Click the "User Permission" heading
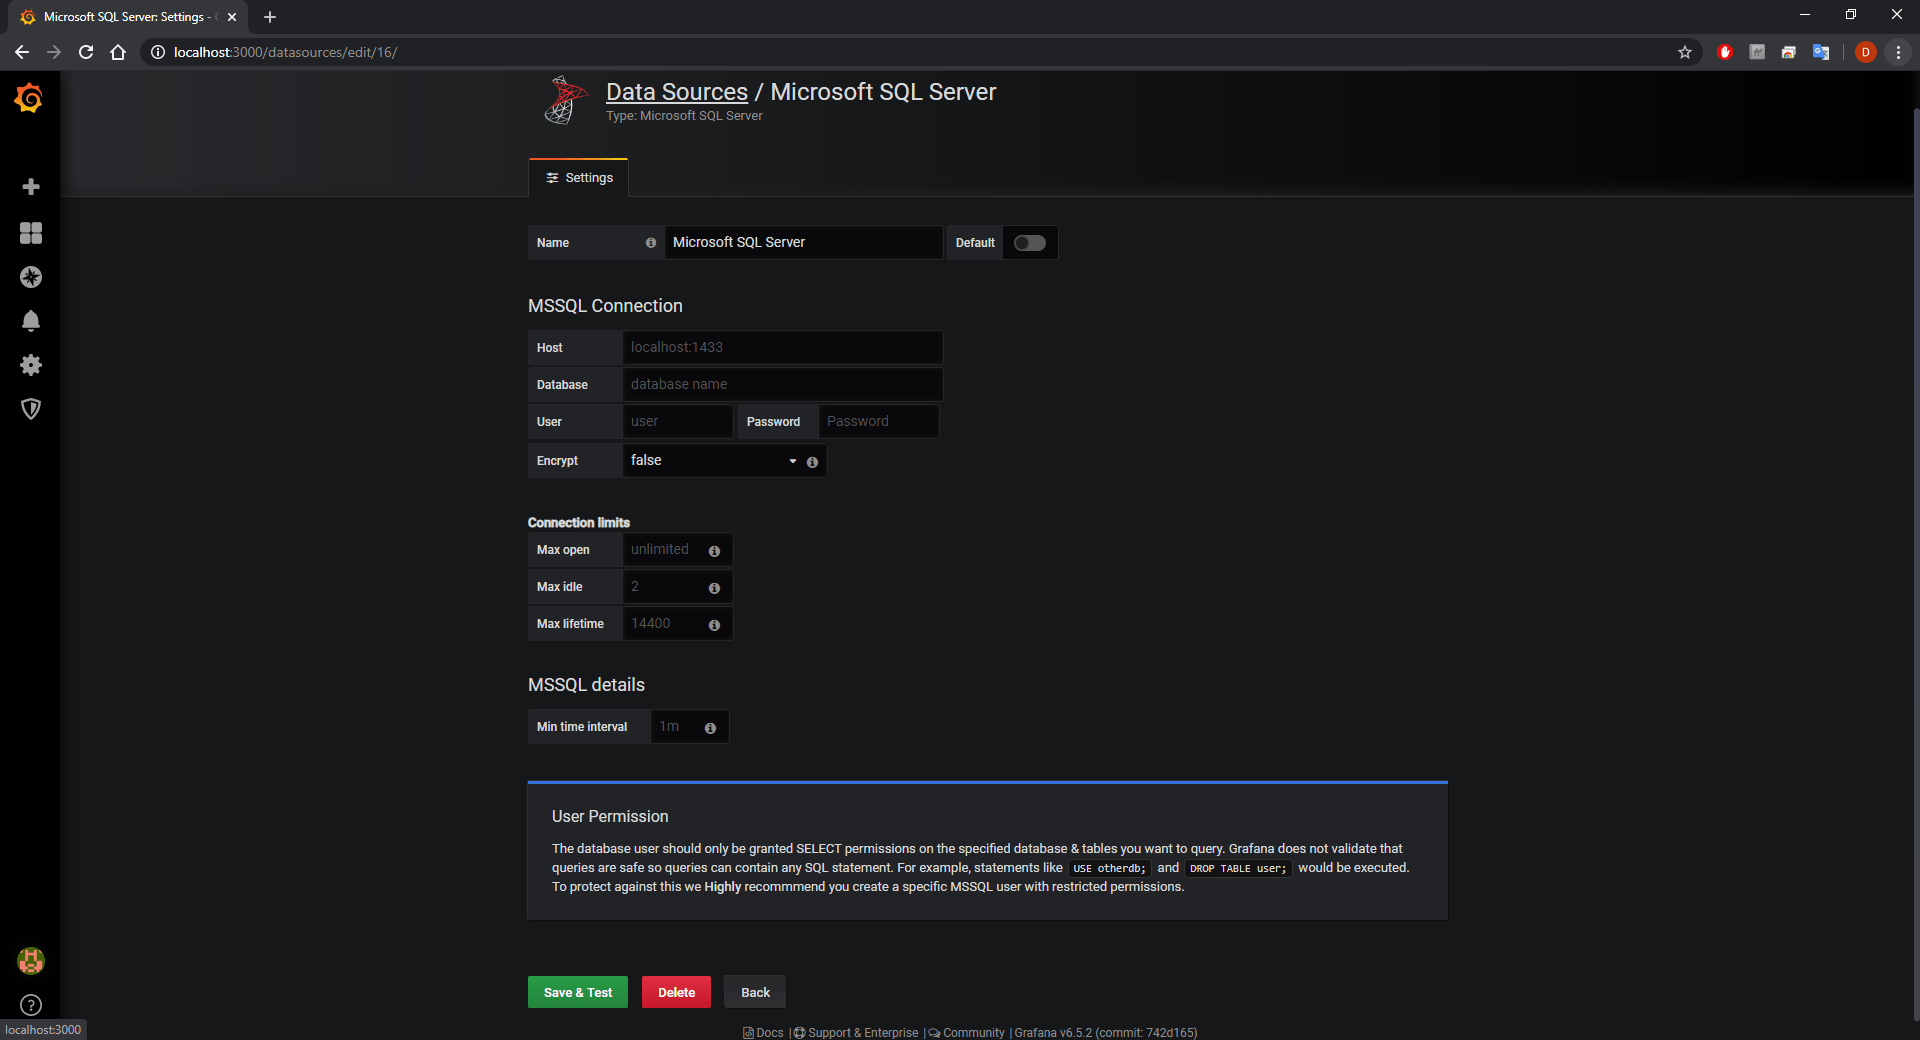 pyautogui.click(x=610, y=817)
